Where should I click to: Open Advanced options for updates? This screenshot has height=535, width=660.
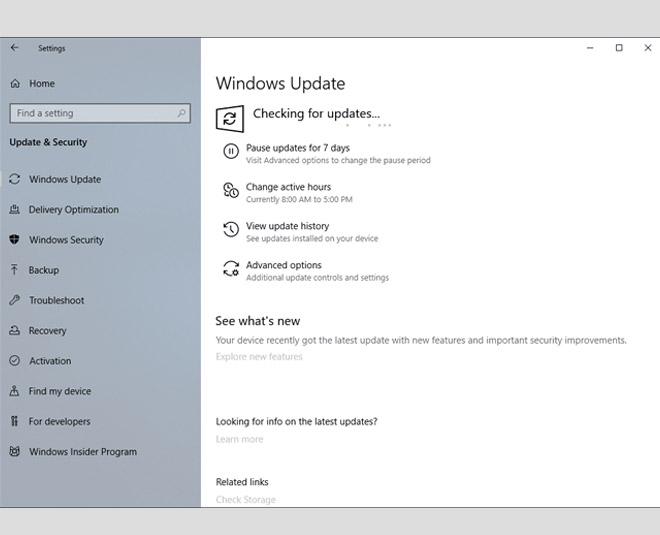point(284,265)
